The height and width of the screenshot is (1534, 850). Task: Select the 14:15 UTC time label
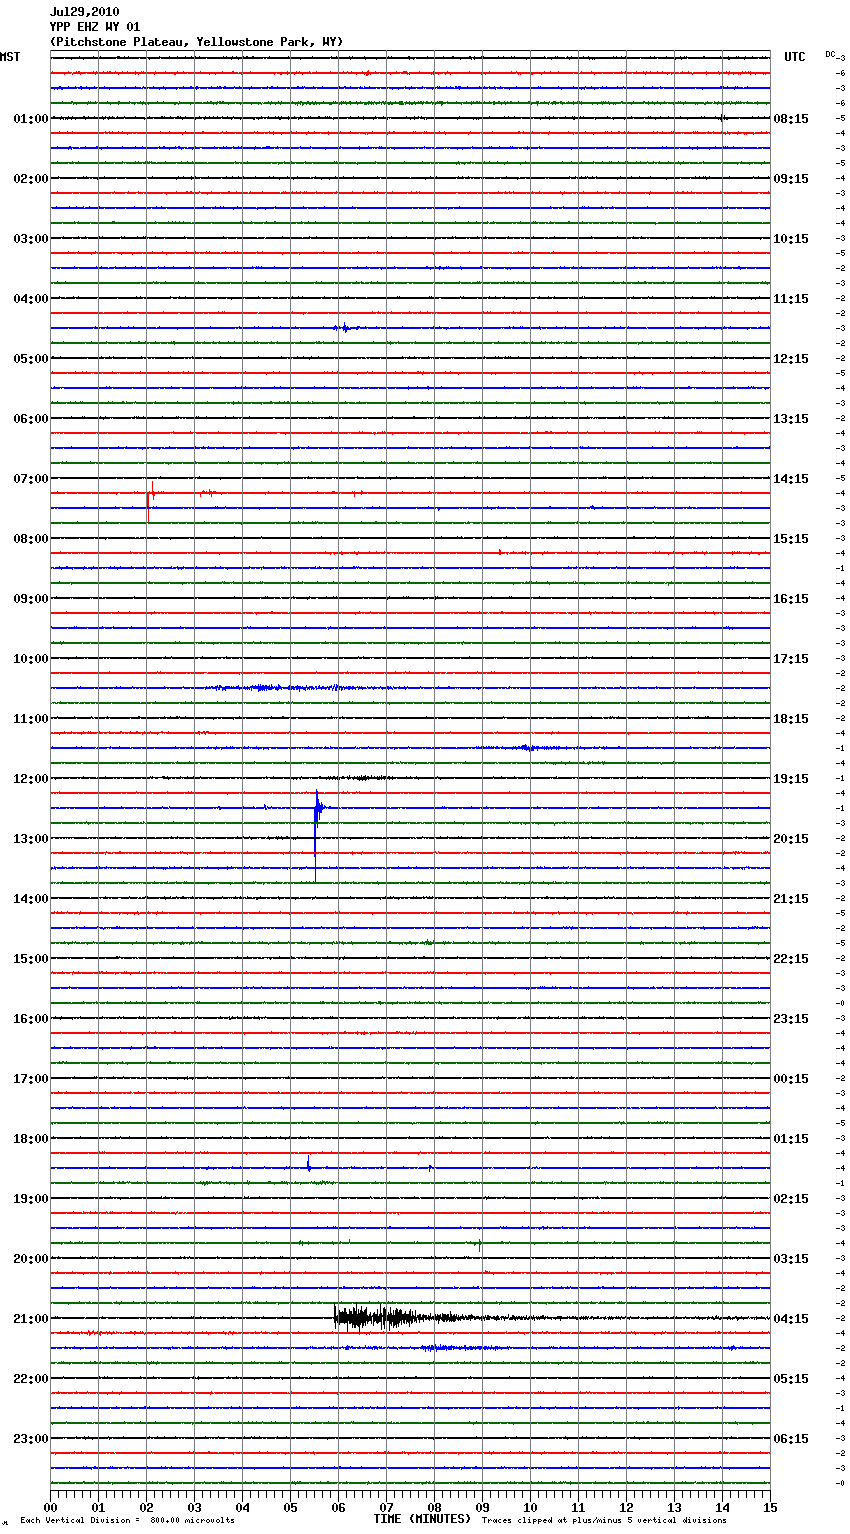[x=791, y=479]
